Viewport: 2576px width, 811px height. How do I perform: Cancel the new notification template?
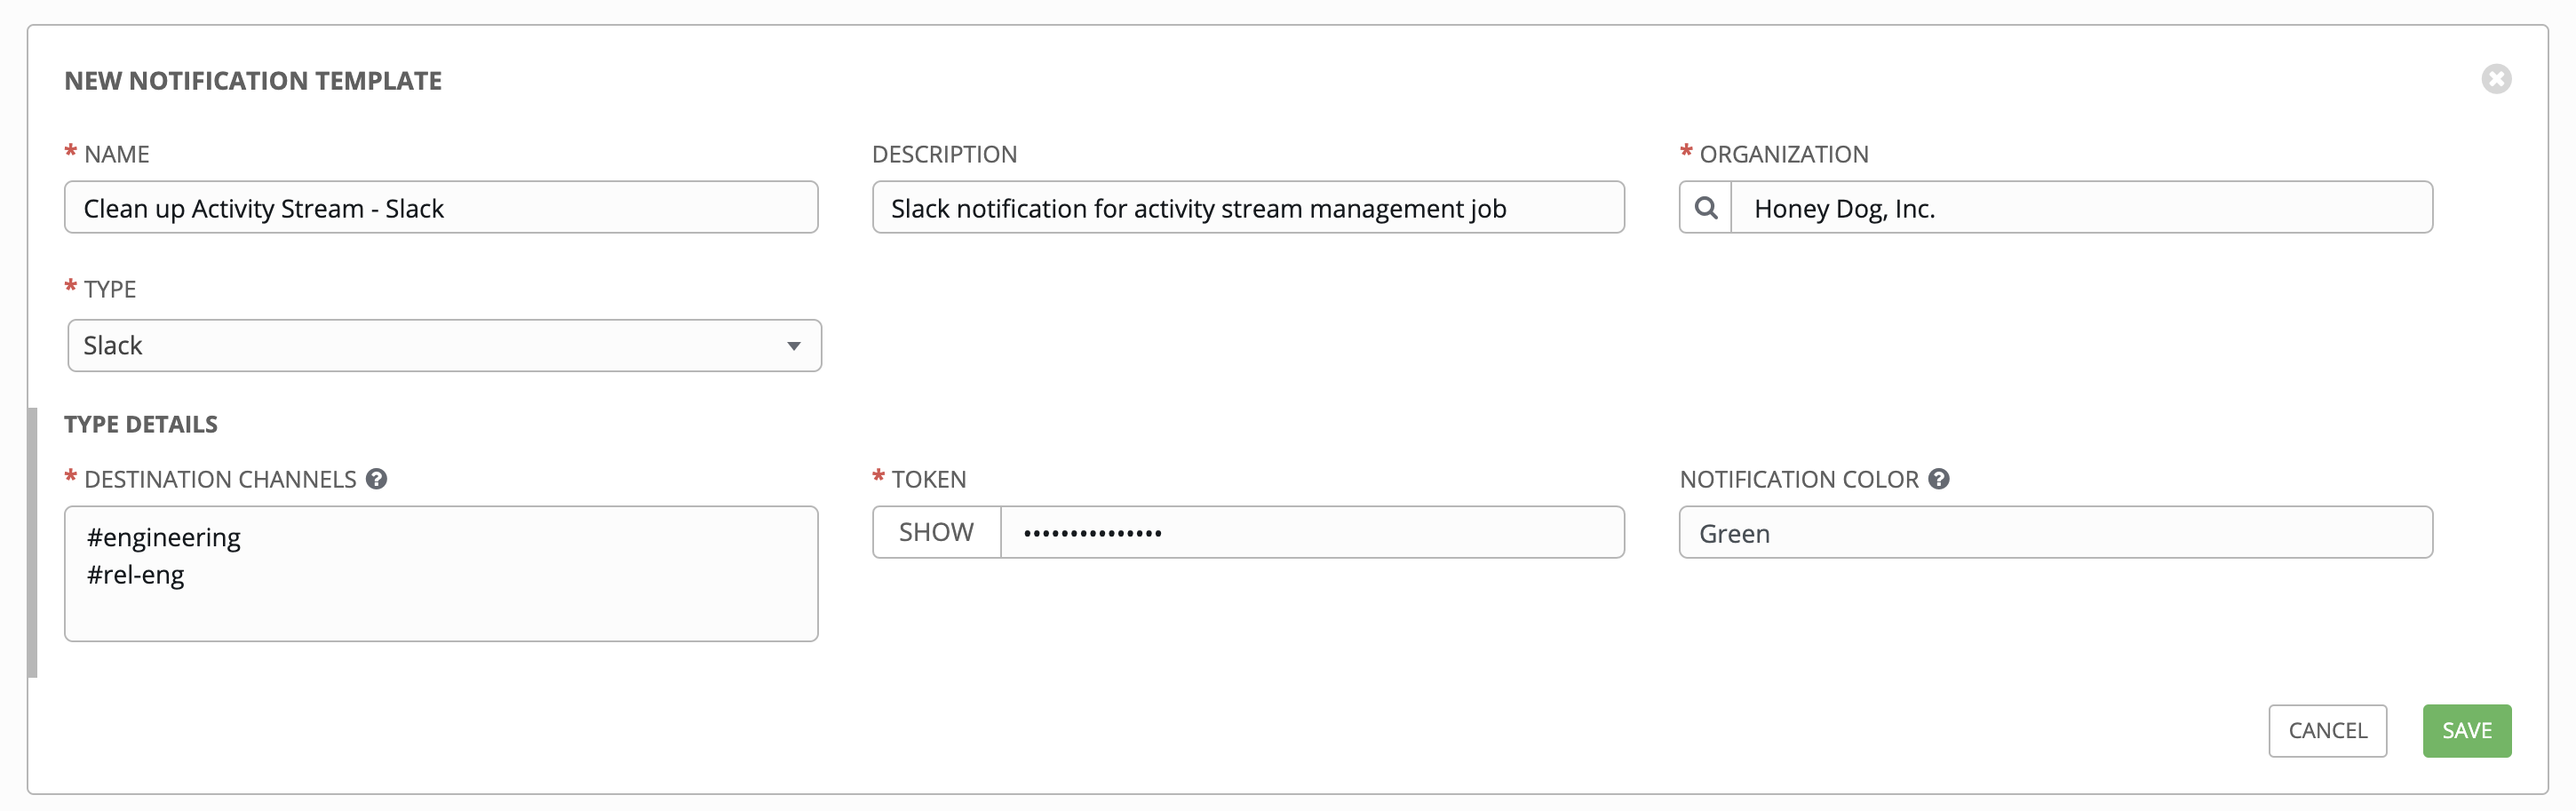click(x=2327, y=731)
